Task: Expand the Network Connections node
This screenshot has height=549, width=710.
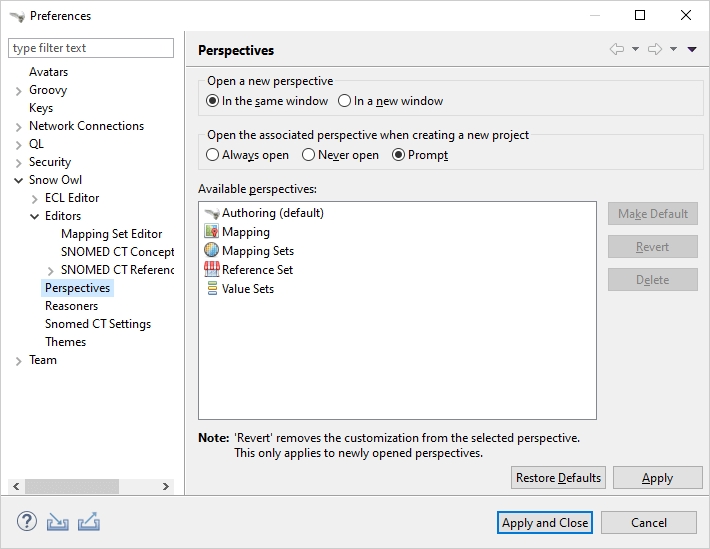Action: (x=19, y=127)
